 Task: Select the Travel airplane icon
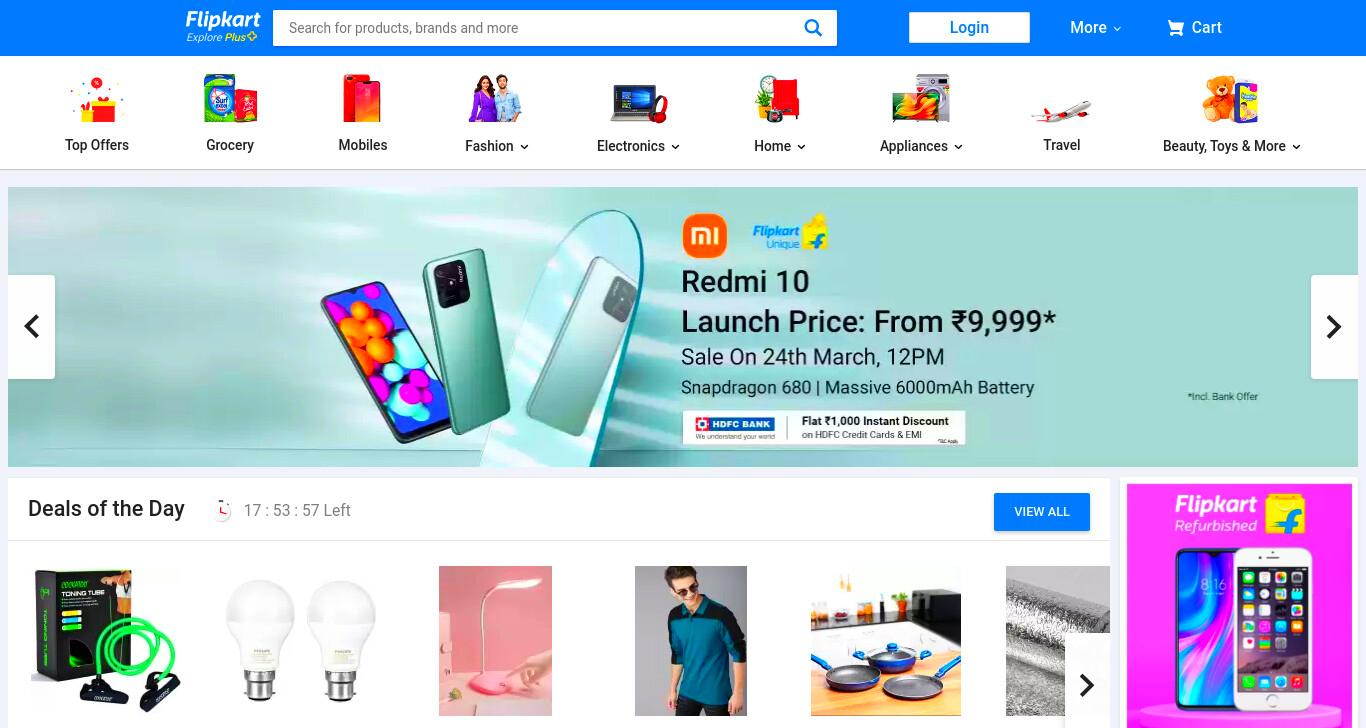[1061, 110]
